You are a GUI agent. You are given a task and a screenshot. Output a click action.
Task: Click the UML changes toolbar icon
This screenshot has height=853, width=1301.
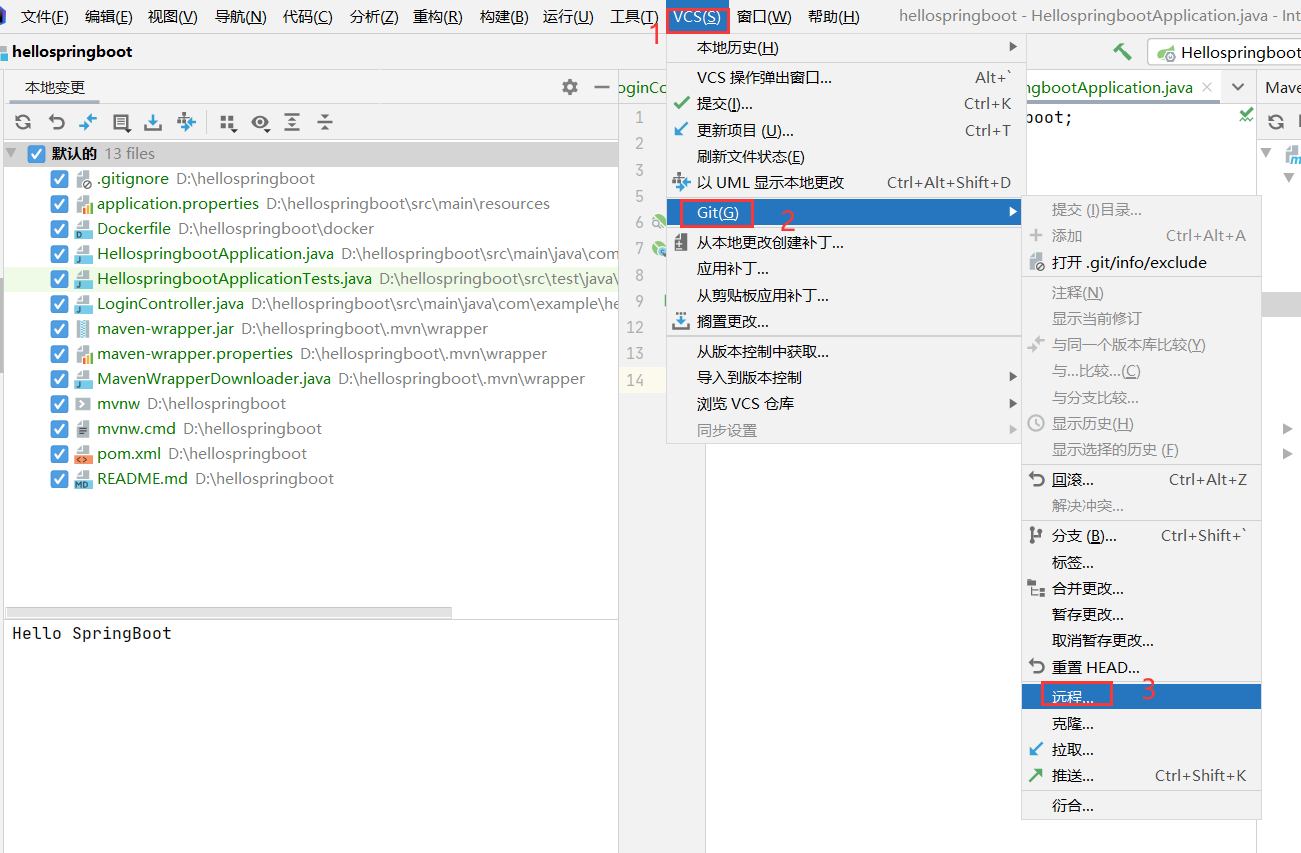click(186, 122)
